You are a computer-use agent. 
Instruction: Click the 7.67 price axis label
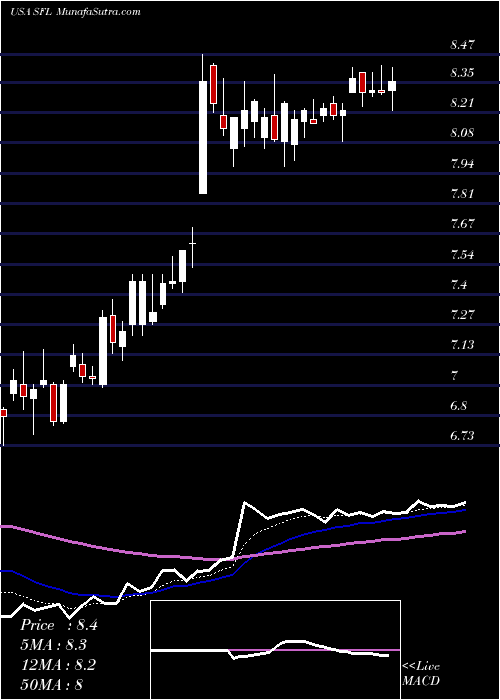click(463, 224)
